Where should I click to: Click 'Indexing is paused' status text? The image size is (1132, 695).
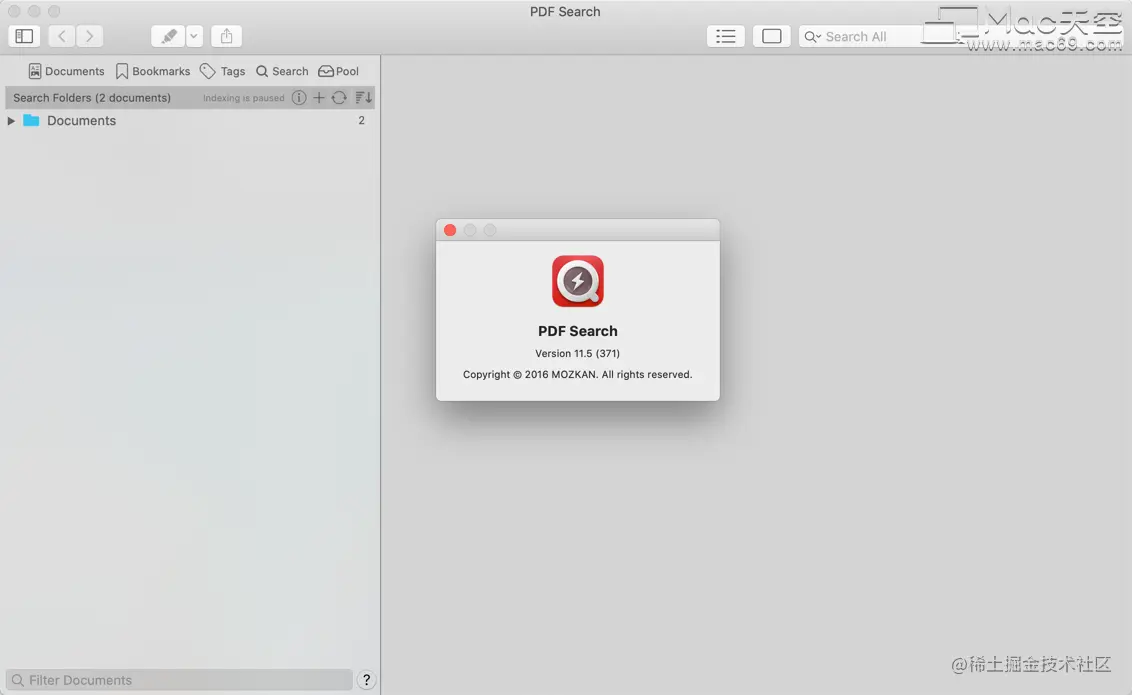[243, 98]
